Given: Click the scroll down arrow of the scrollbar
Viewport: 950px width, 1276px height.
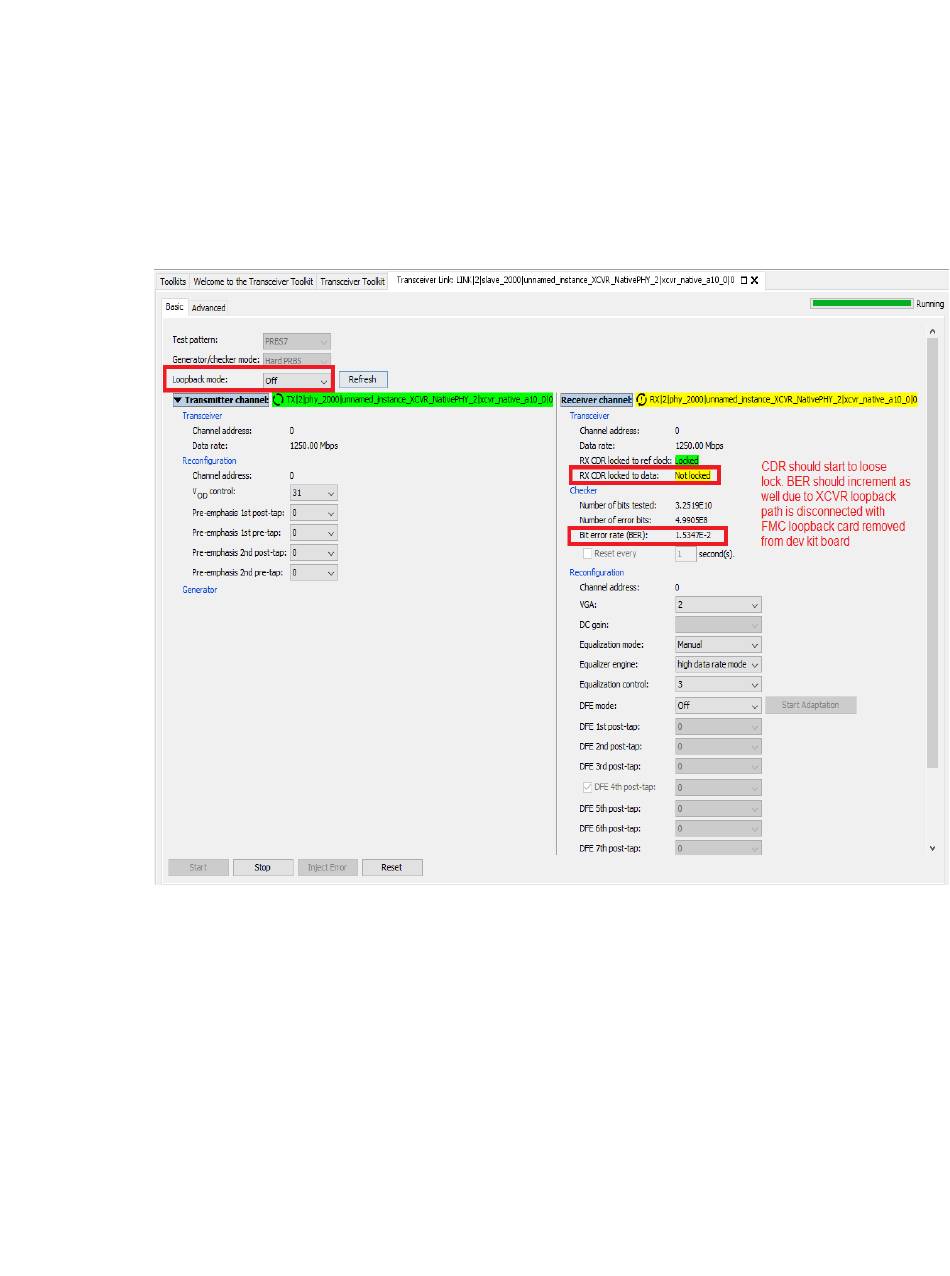Looking at the screenshot, I should point(932,848).
